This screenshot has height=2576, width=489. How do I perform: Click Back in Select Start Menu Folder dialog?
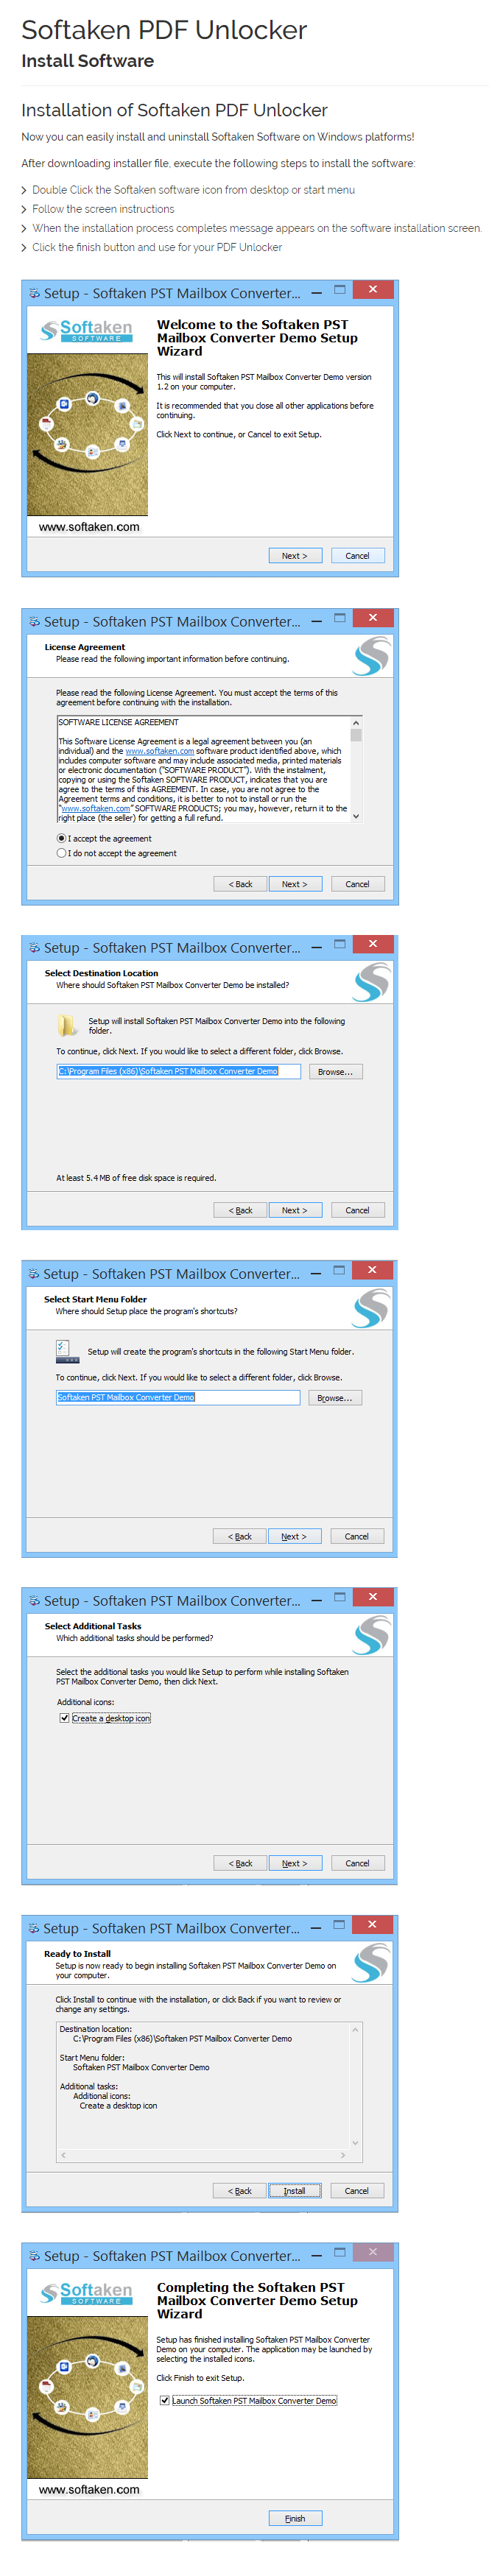tap(240, 1536)
